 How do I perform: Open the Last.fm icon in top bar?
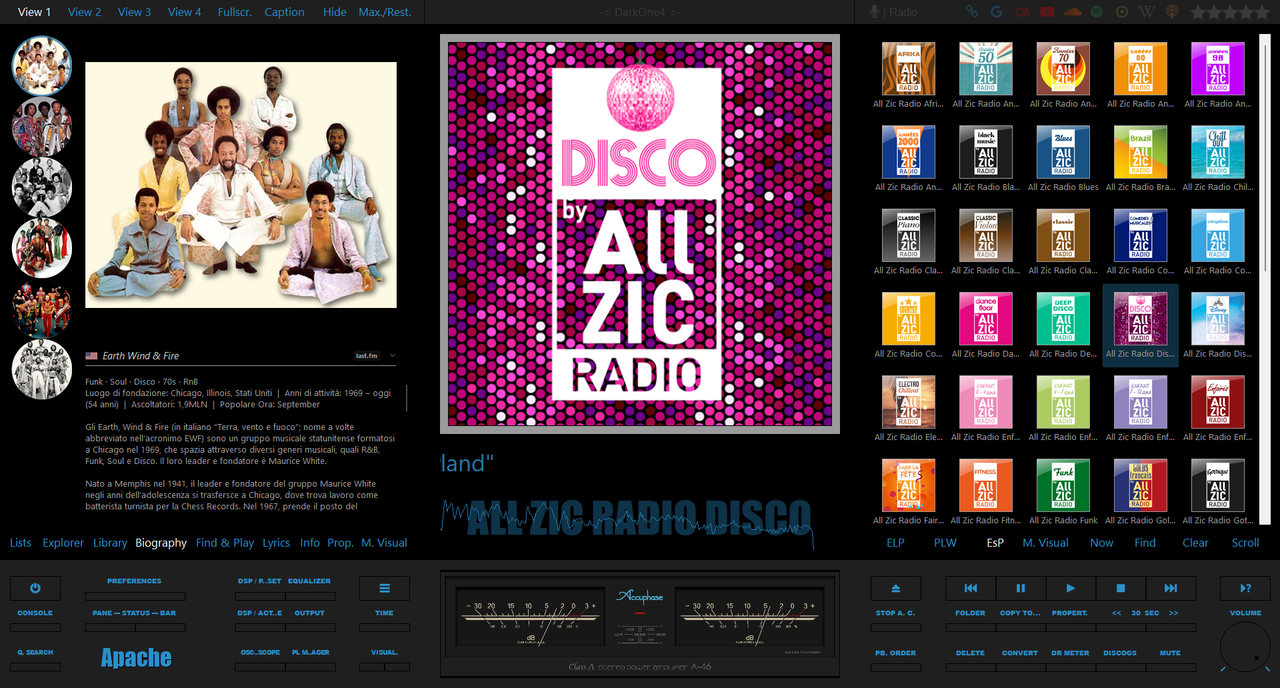[1021, 12]
